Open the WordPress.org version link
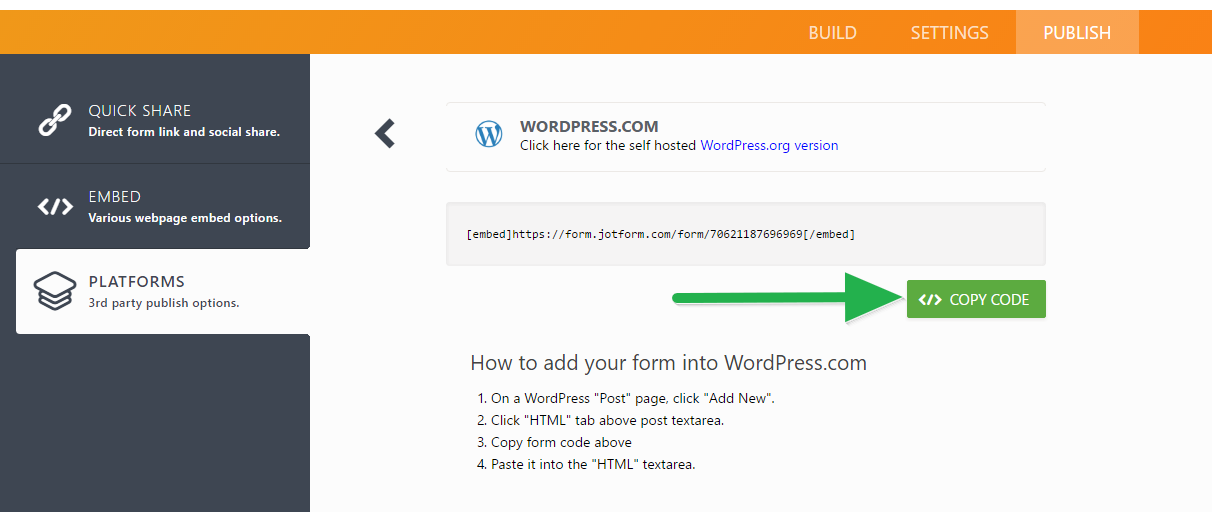1212x512 pixels. tap(769, 145)
